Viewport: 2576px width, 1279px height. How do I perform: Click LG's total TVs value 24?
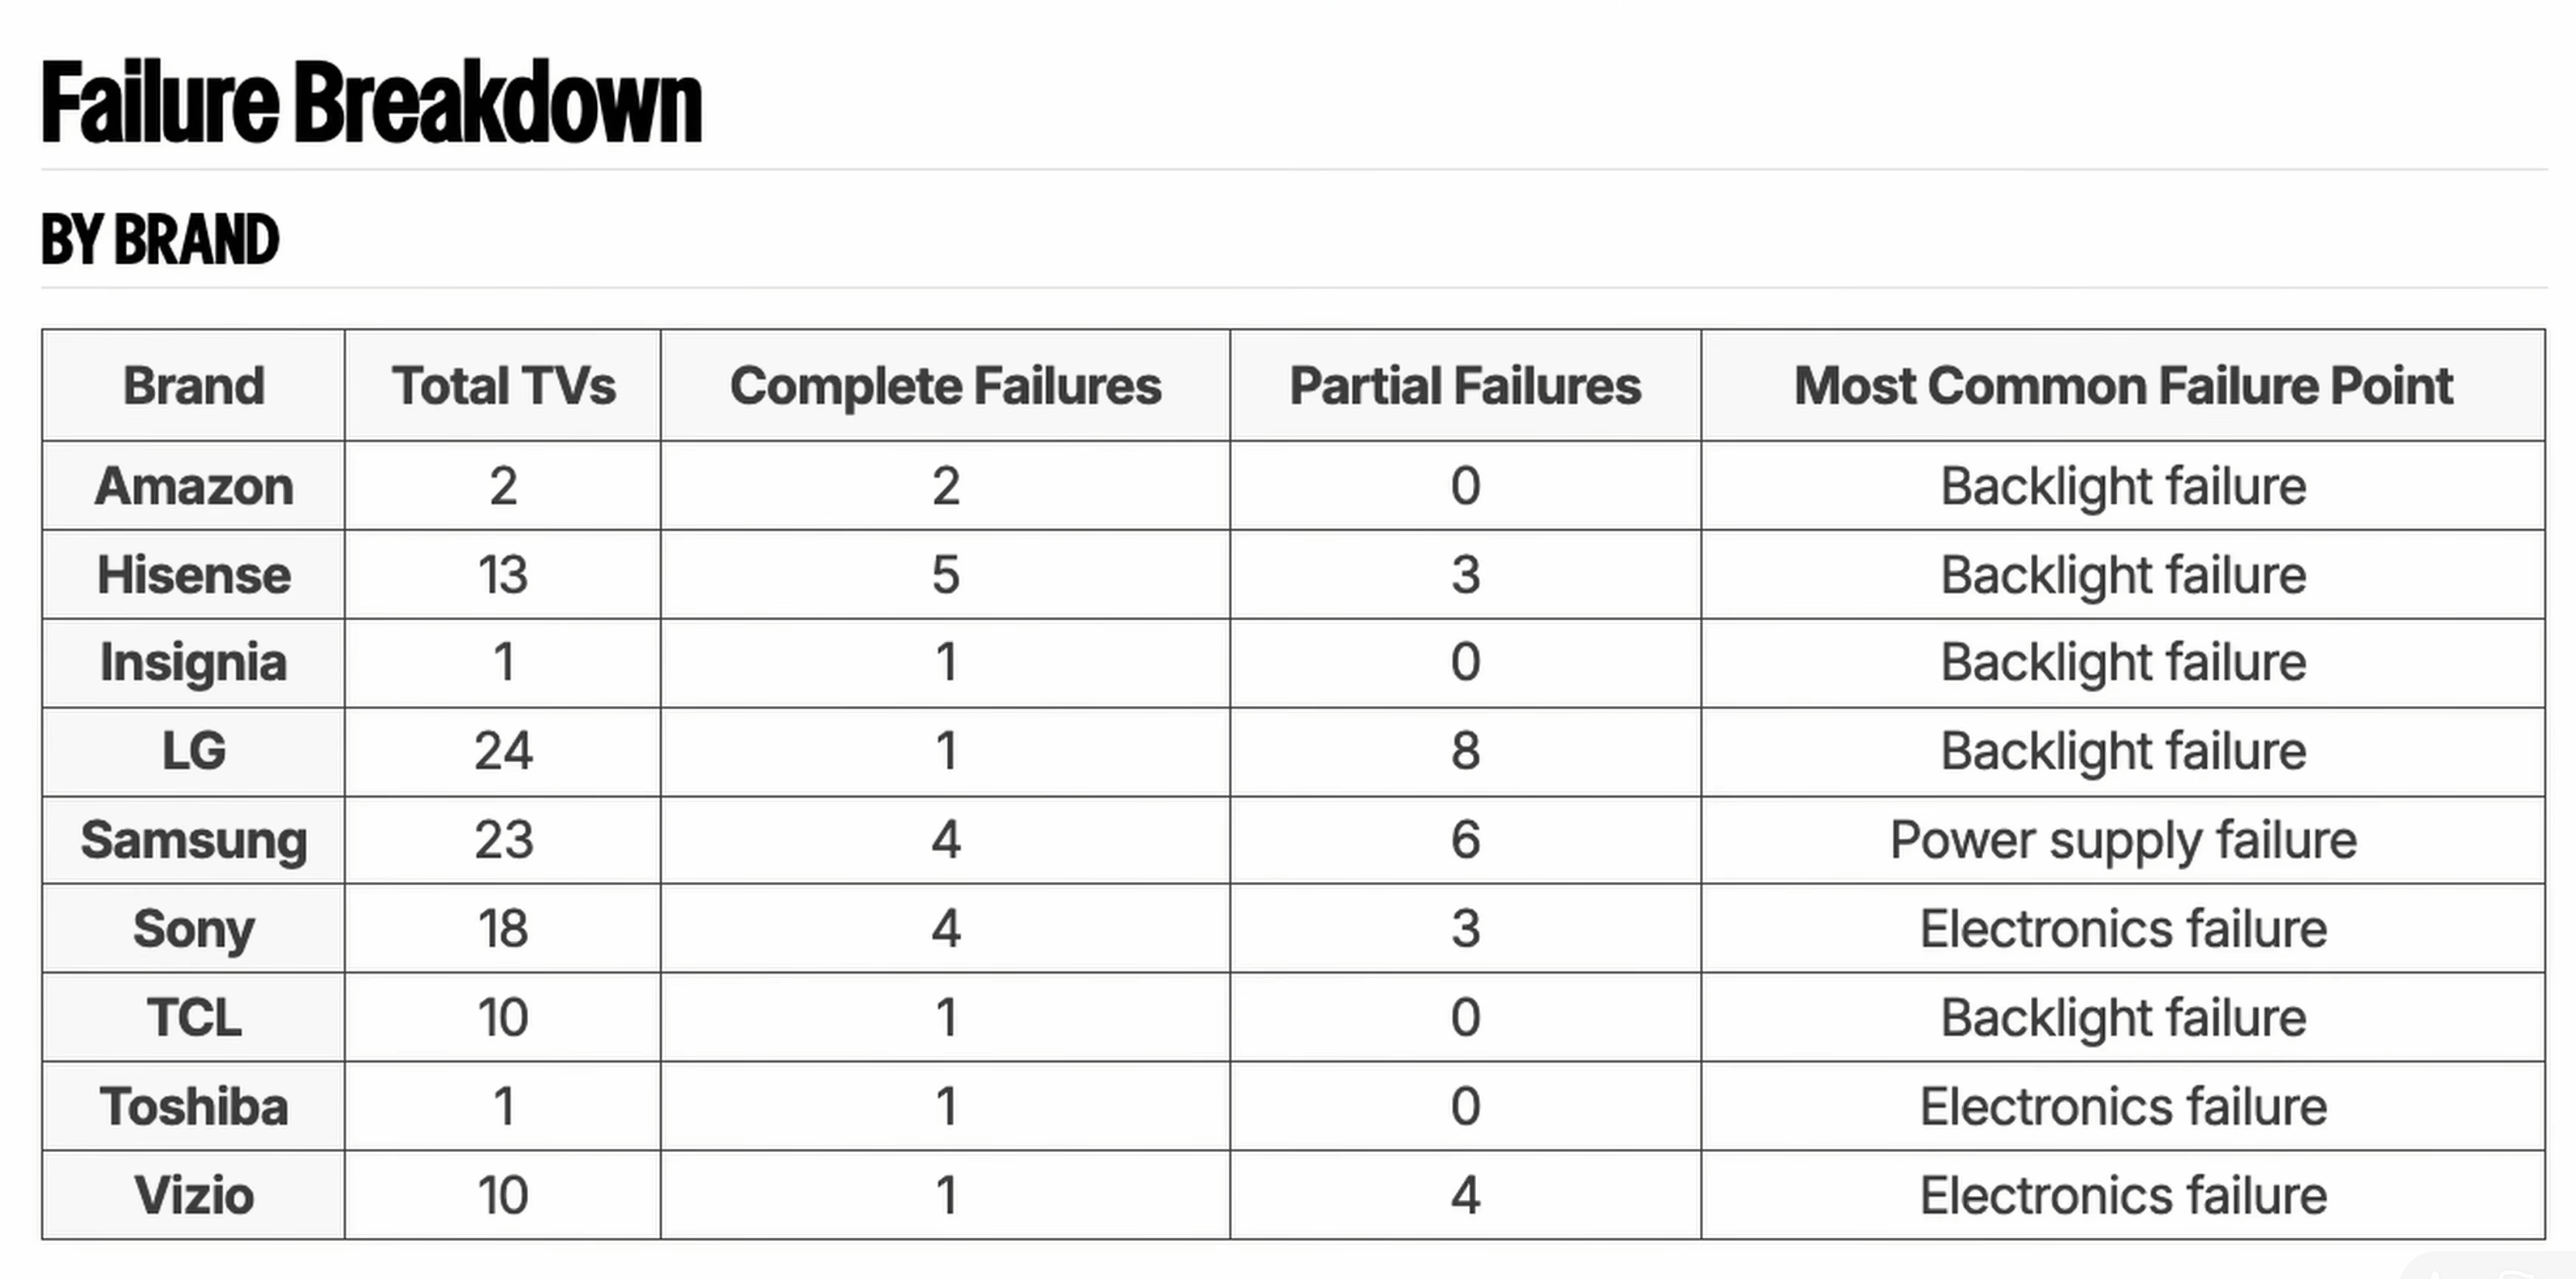coord(503,751)
